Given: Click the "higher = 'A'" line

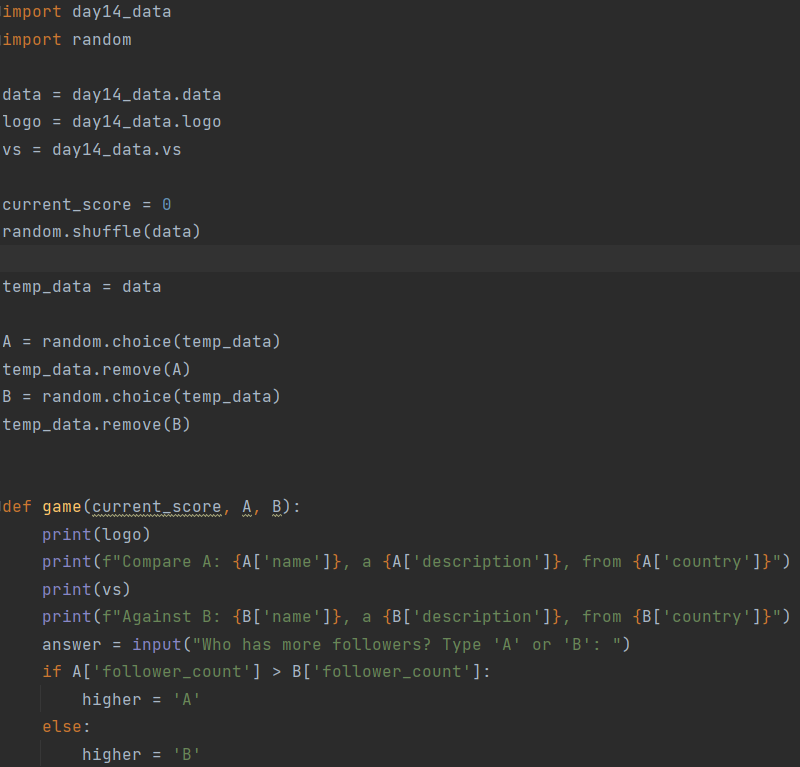Looking at the screenshot, I should point(141,700).
